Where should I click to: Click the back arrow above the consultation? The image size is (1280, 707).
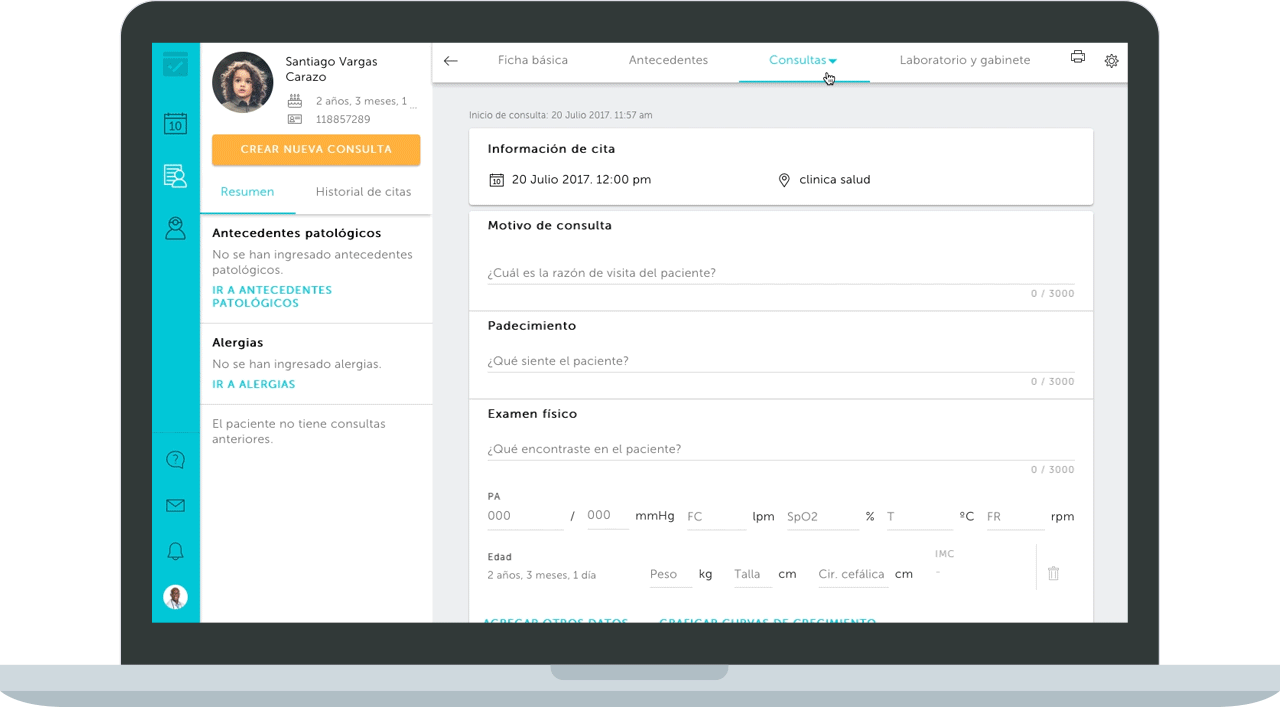(450, 61)
